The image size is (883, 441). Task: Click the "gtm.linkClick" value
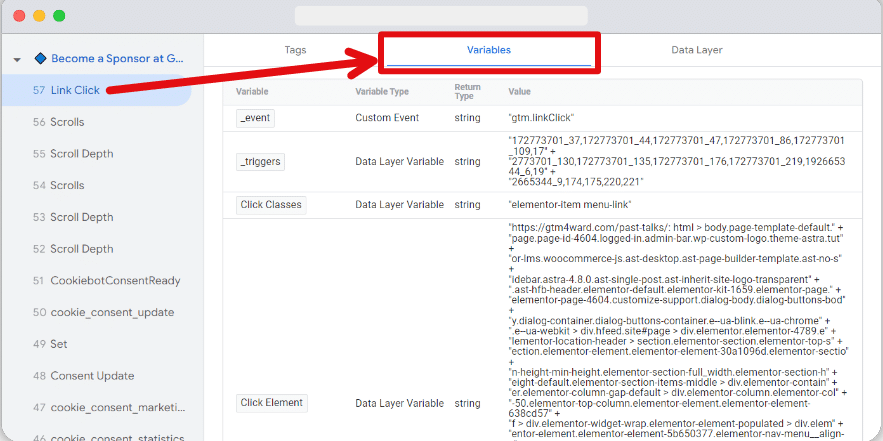tap(541, 118)
